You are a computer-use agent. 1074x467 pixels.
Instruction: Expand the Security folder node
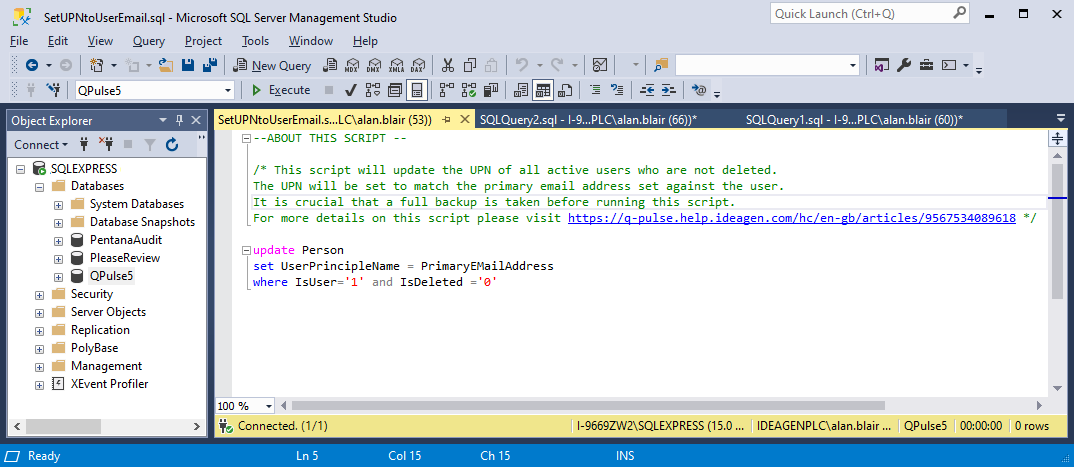39,294
